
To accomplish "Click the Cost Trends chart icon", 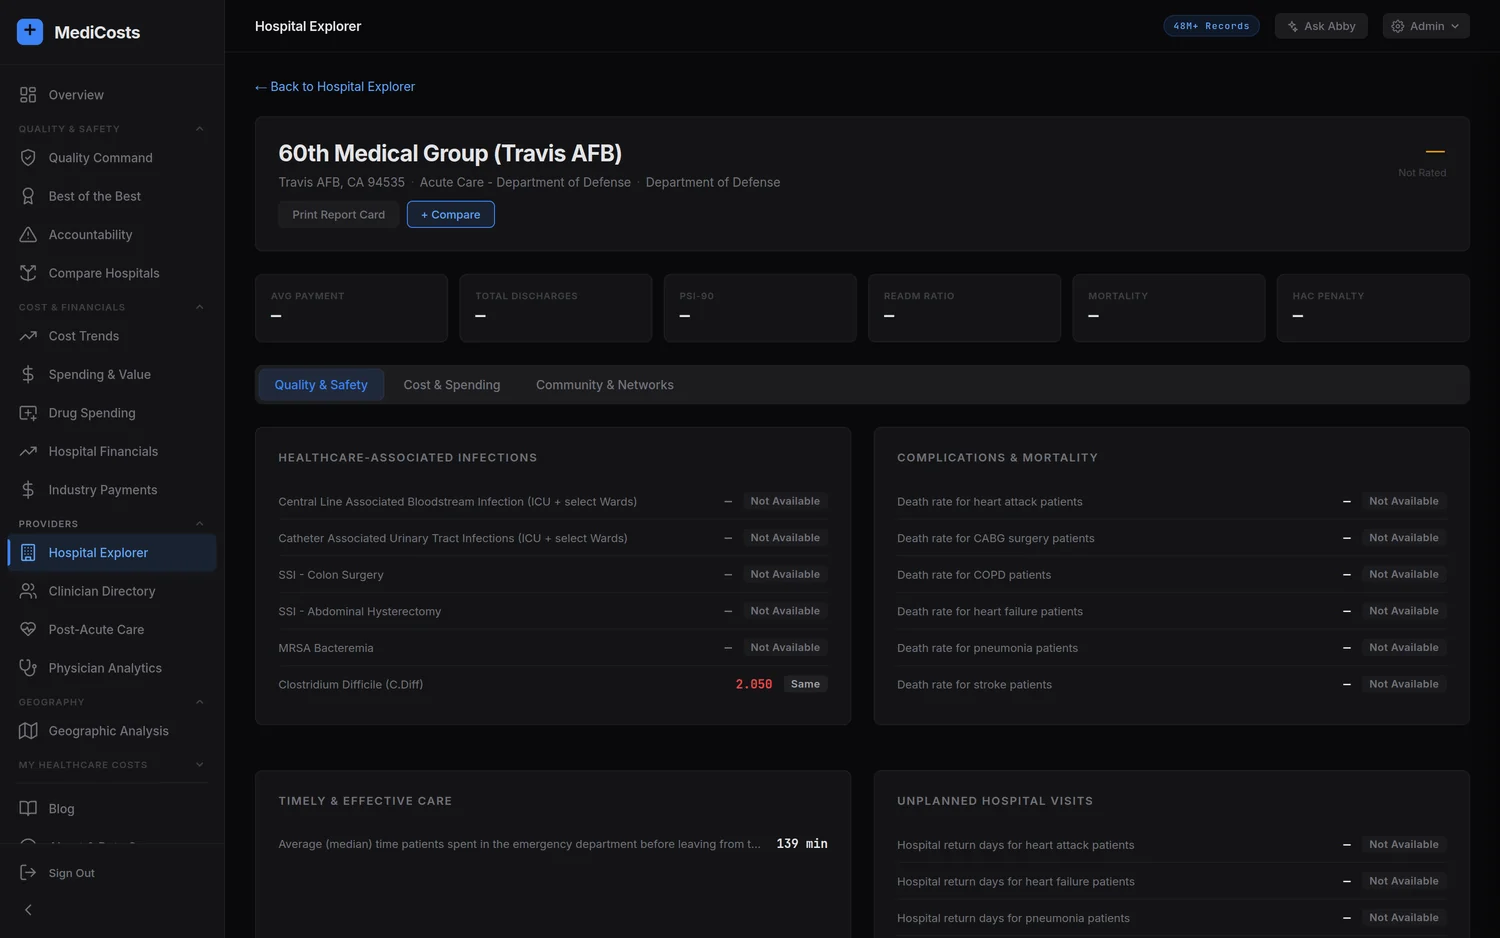I will pyautogui.click(x=28, y=336).
